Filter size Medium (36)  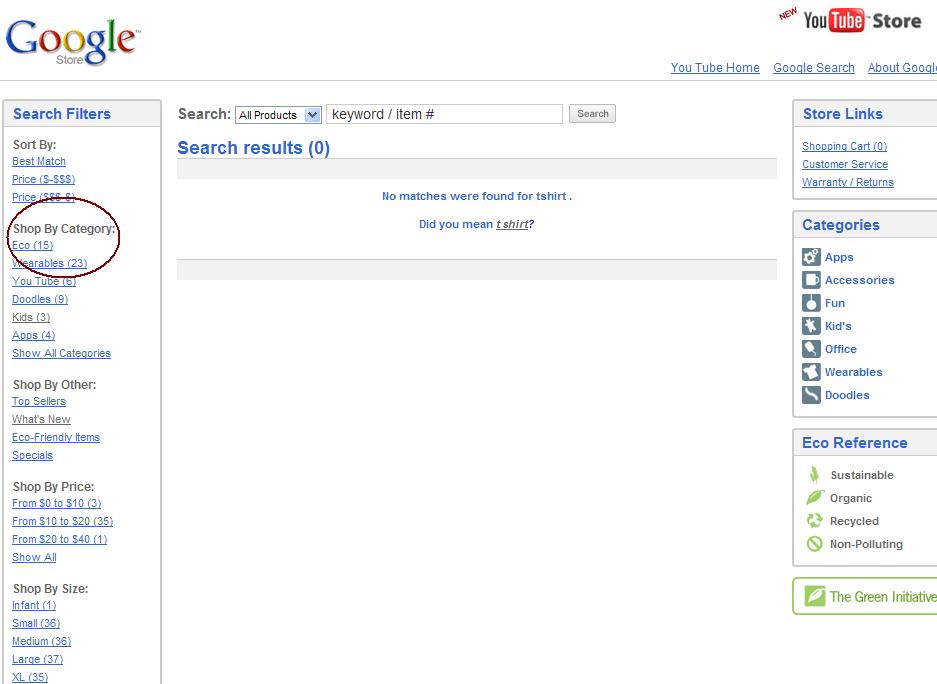[x=41, y=642]
